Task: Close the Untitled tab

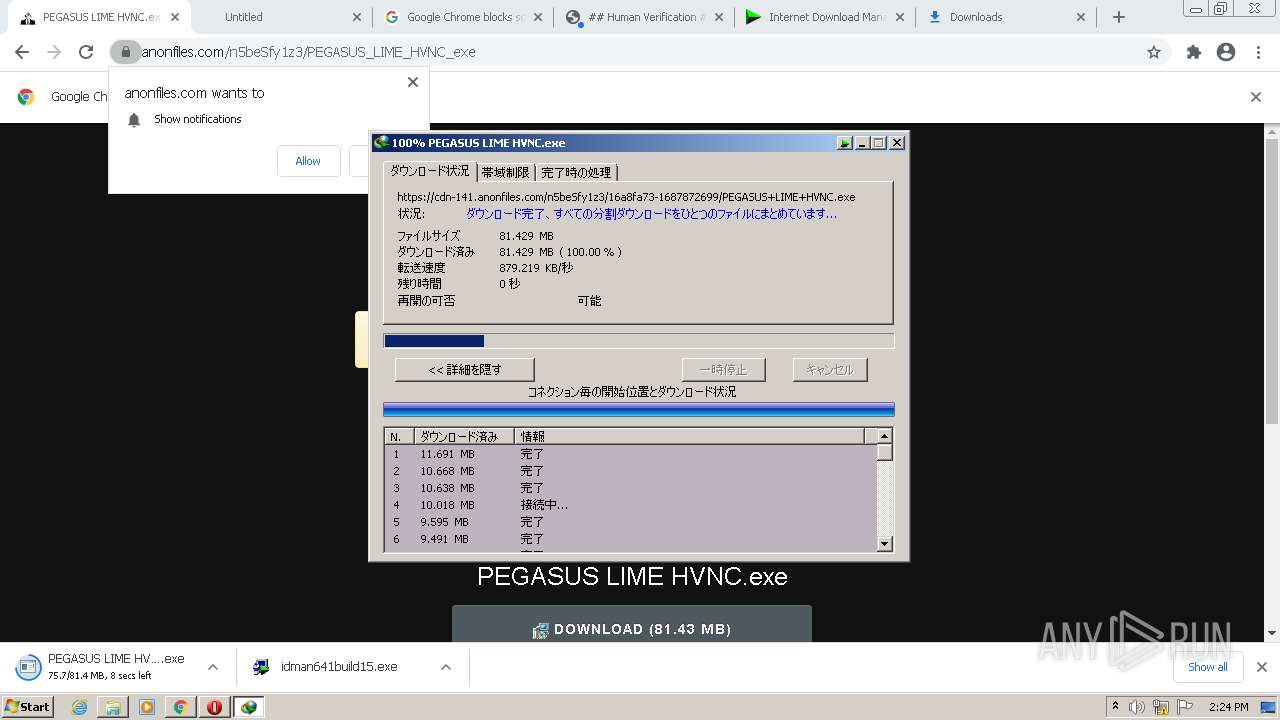Action: tap(357, 17)
